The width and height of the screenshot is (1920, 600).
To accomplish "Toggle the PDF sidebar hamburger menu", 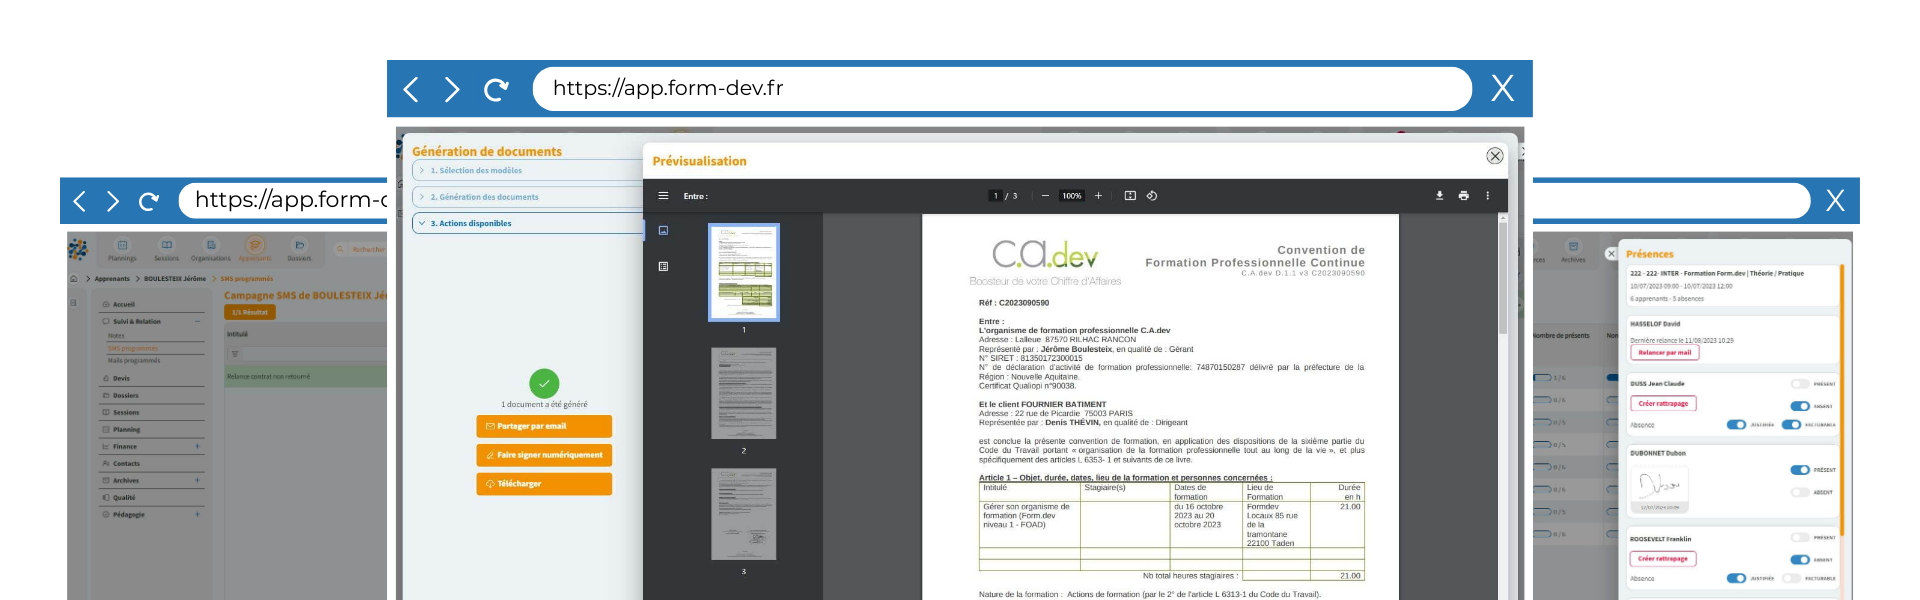I will [x=663, y=196].
